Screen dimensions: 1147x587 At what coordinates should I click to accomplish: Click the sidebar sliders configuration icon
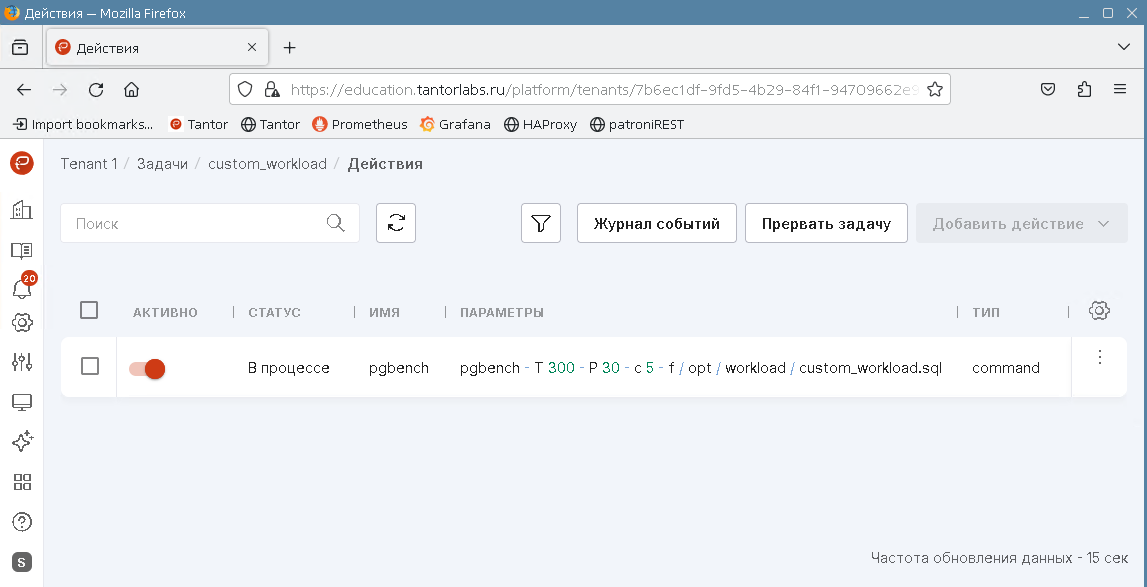(22, 362)
